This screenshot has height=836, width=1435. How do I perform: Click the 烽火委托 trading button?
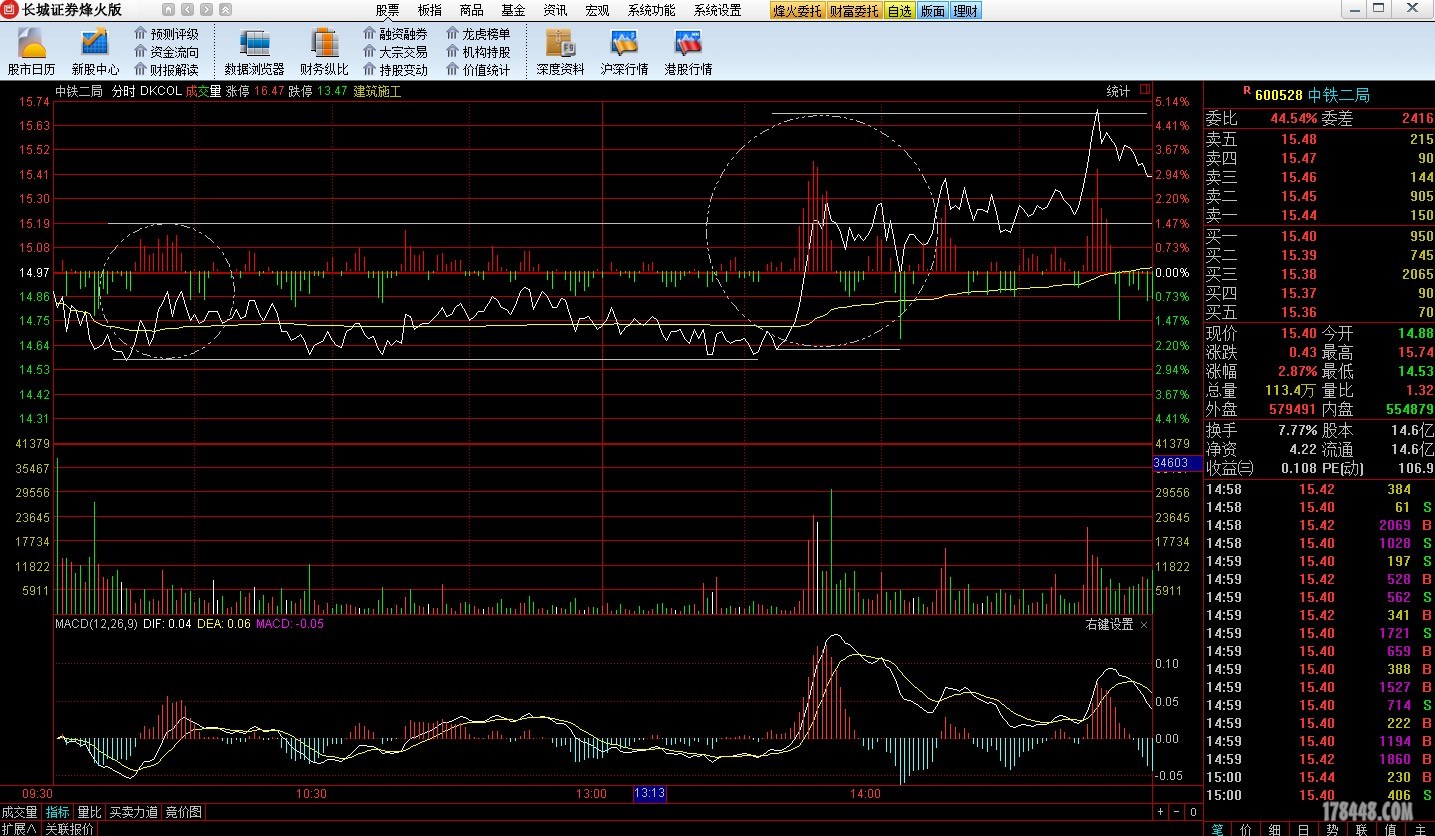tap(797, 11)
